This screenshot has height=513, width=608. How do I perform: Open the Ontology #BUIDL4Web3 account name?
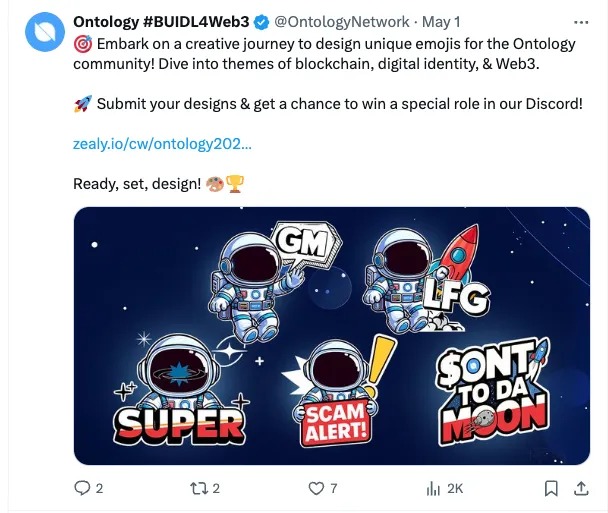(161, 22)
